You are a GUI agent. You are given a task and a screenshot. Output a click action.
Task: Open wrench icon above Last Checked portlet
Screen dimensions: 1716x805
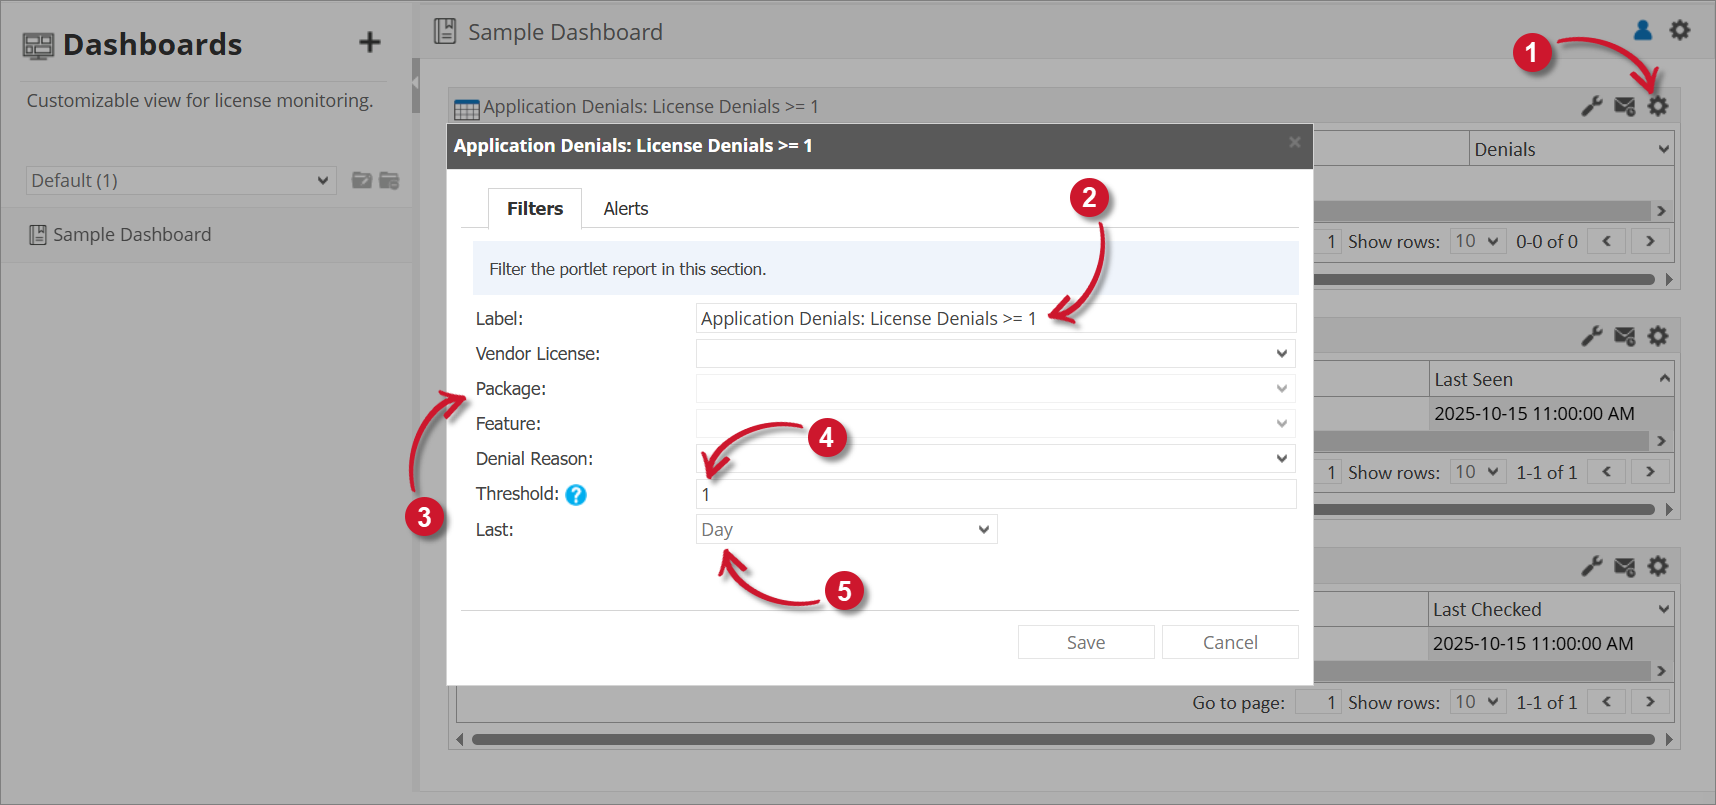1592,566
